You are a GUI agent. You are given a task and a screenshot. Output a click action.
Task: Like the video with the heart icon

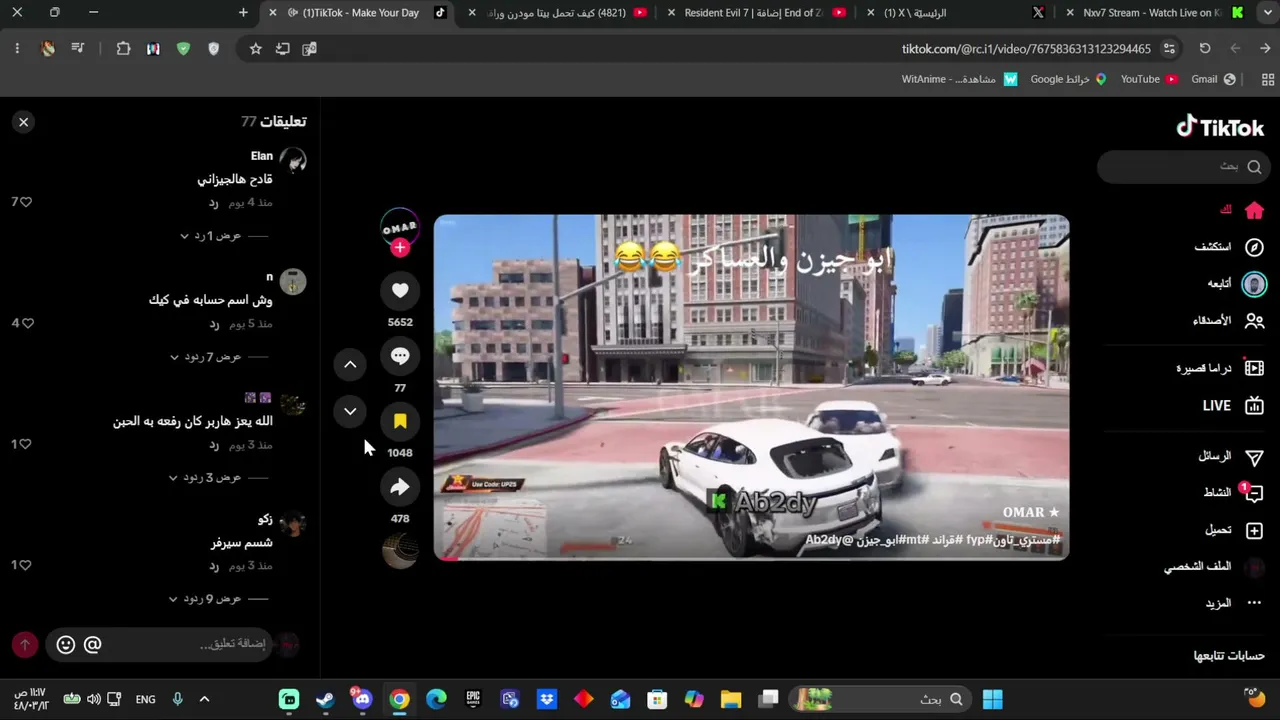[x=400, y=290]
